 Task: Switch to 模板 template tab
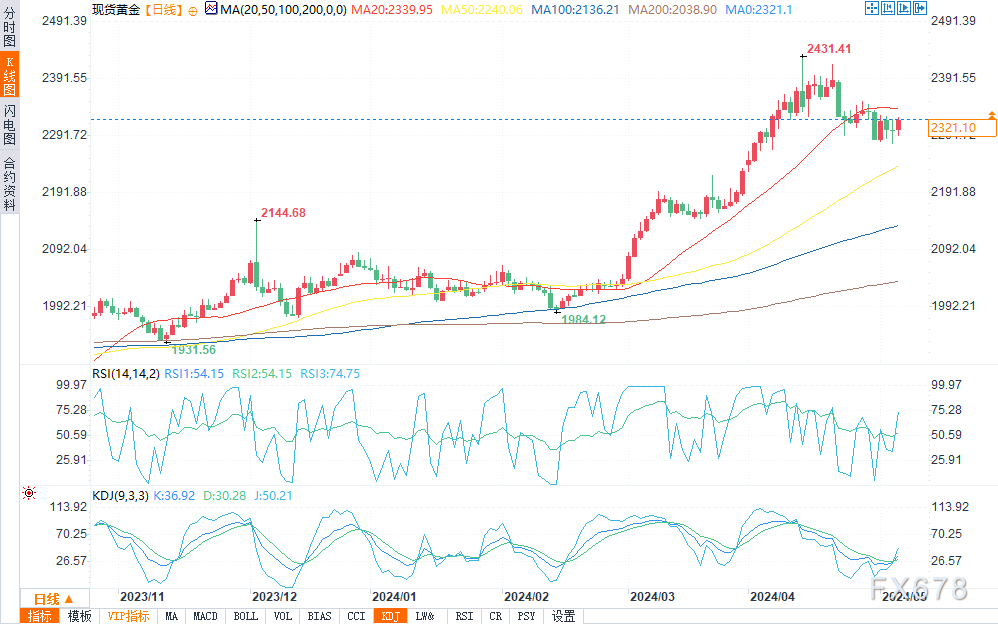pos(80,616)
